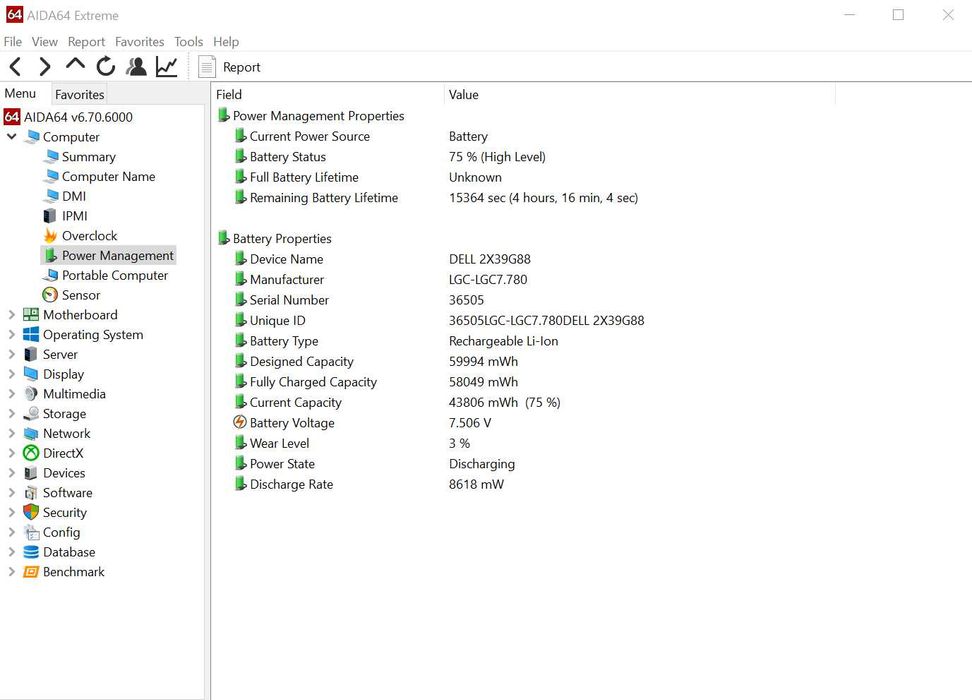972x700 pixels.
Task: Open the Tools menu
Action: point(188,42)
